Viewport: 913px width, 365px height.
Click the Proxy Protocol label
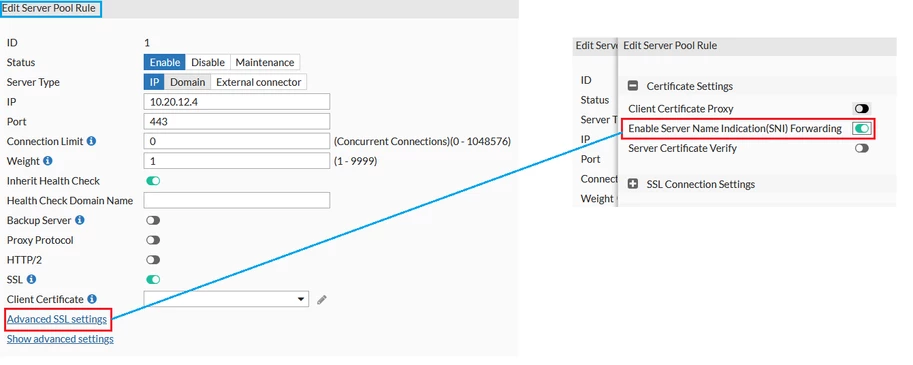[x=40, y=240]
